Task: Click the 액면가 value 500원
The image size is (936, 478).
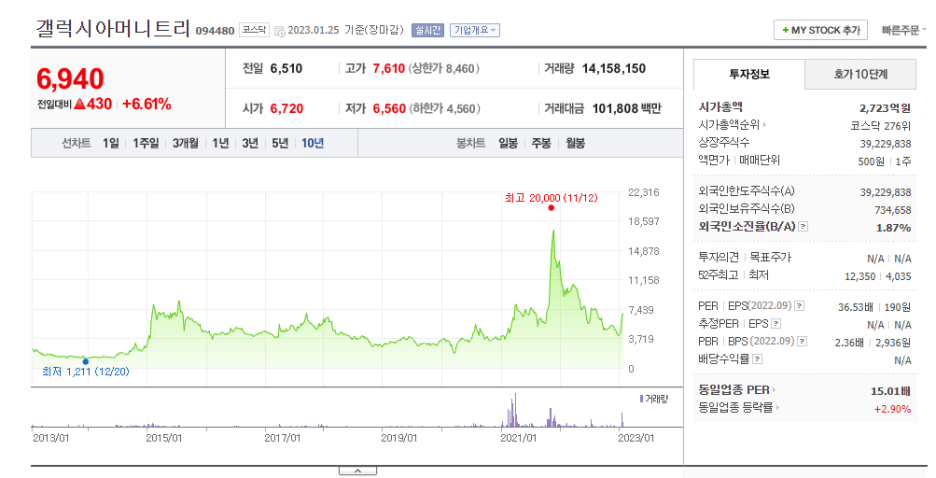Action: tap(871, 161)
